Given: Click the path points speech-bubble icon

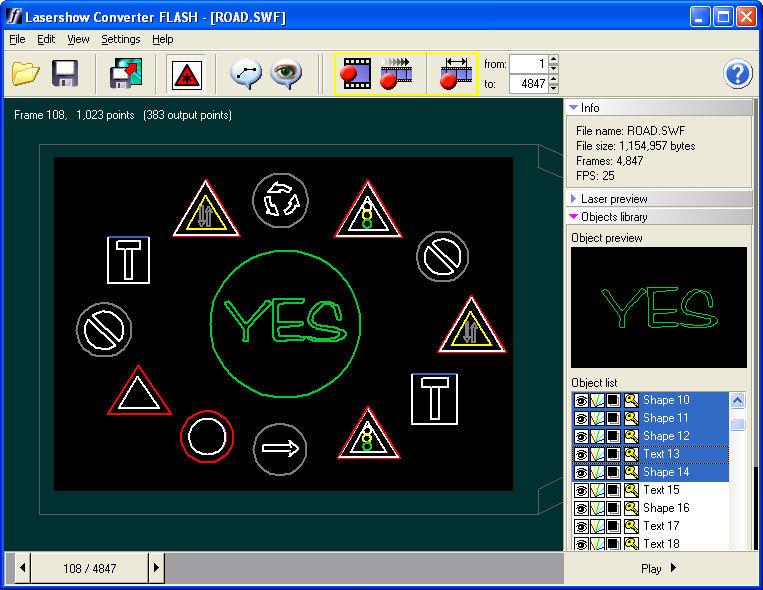Looking at the screenshot, I should tap(245, 74).
